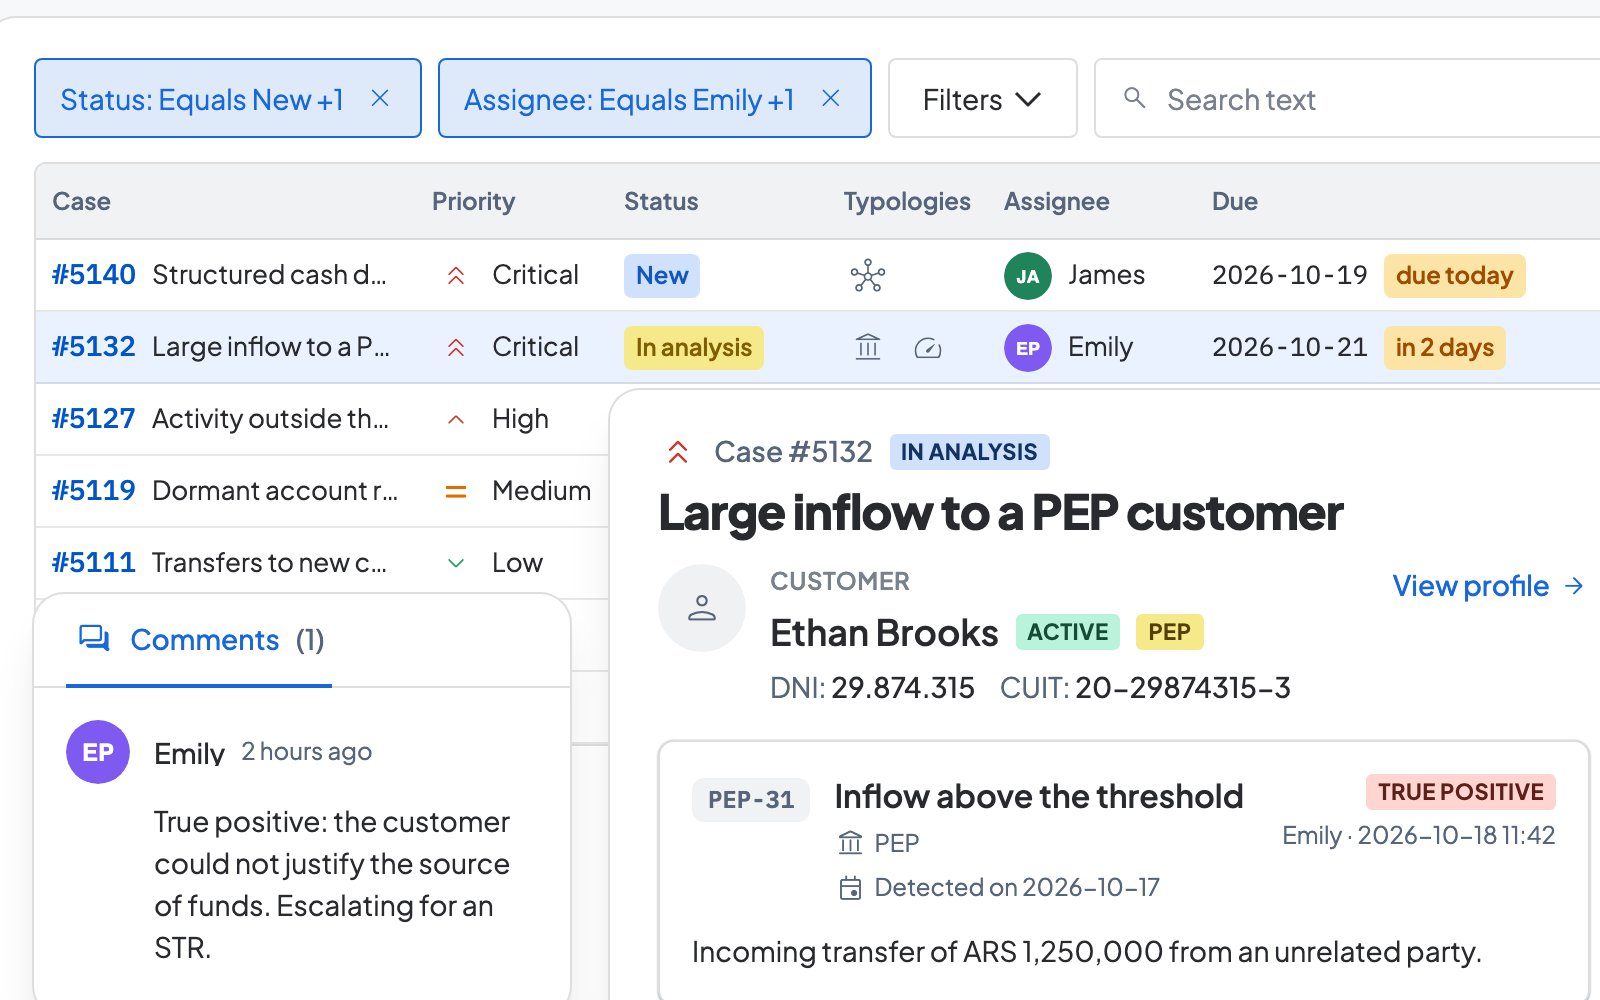Sort by the Due column header
1600x1000 pixels.
click(1234, 201)
